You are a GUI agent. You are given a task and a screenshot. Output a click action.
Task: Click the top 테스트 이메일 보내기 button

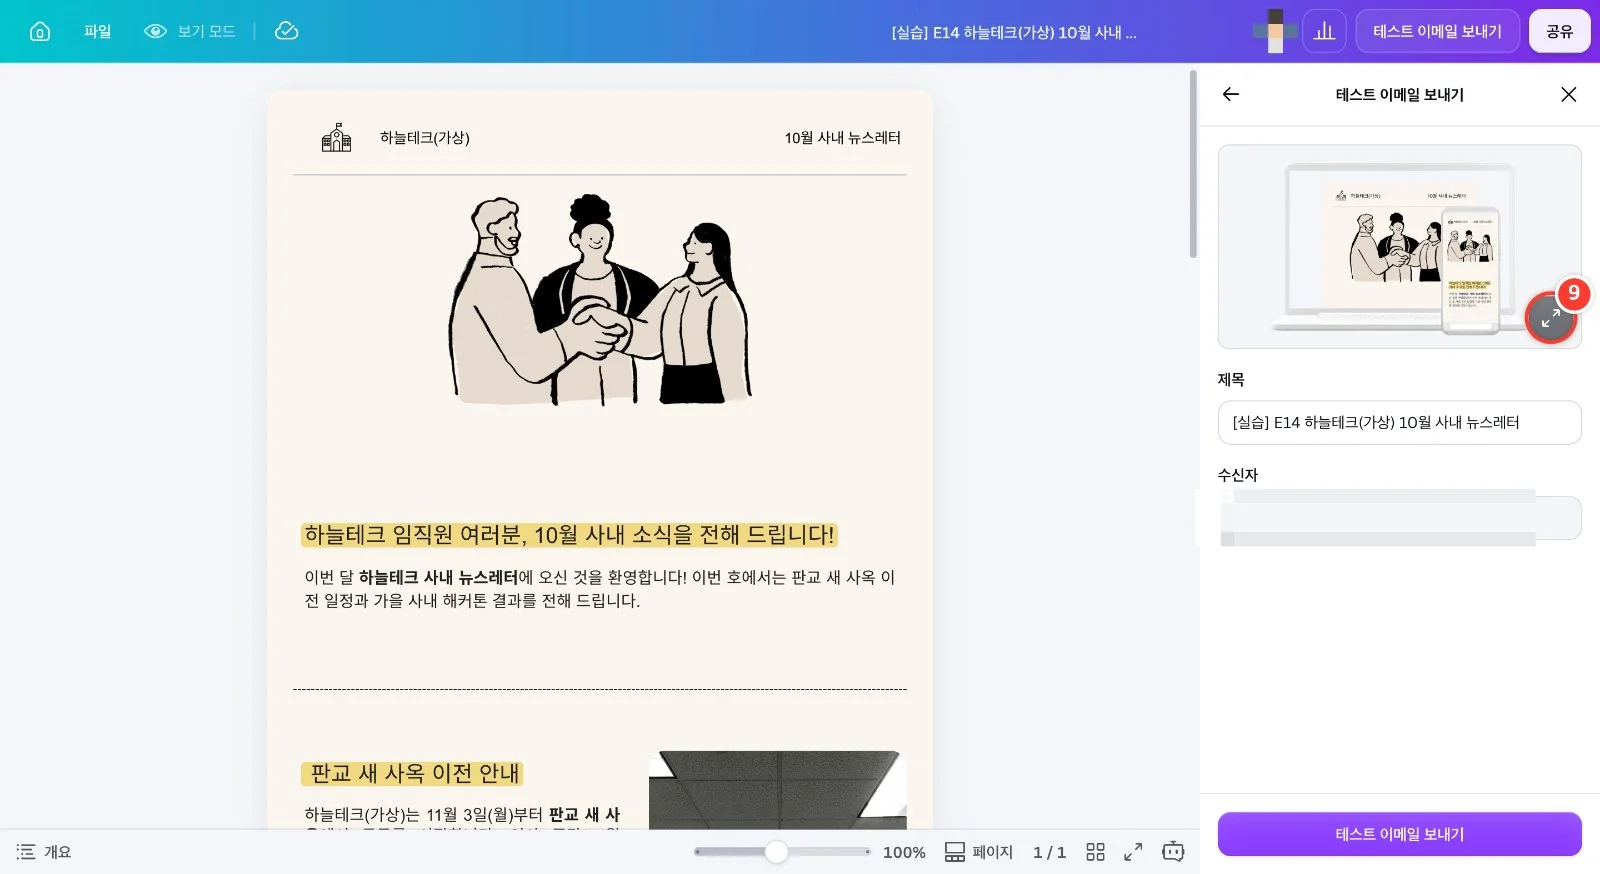1437,31
